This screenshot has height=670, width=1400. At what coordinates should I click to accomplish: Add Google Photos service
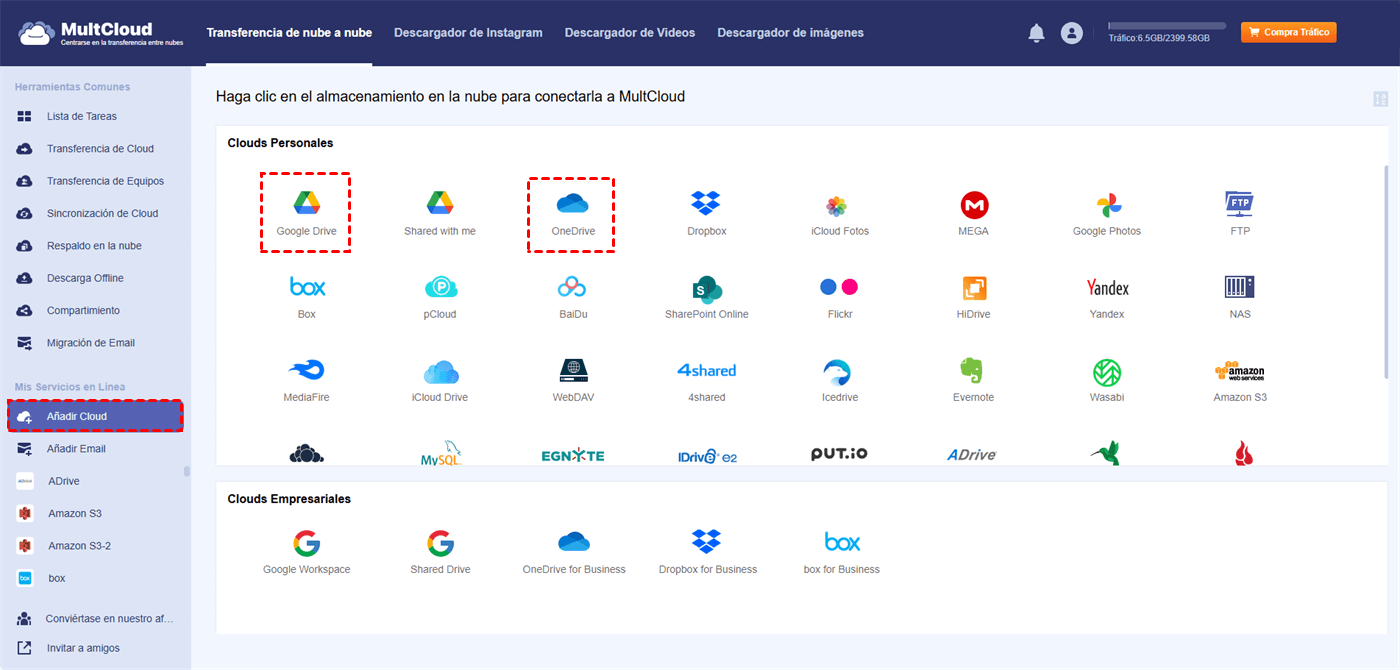tap(1106, 214)
